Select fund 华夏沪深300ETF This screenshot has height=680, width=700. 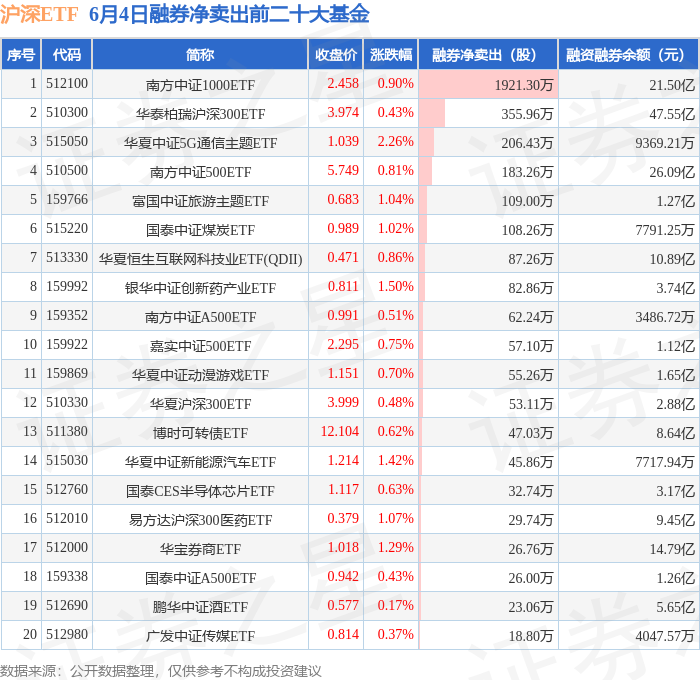(200, 404)
